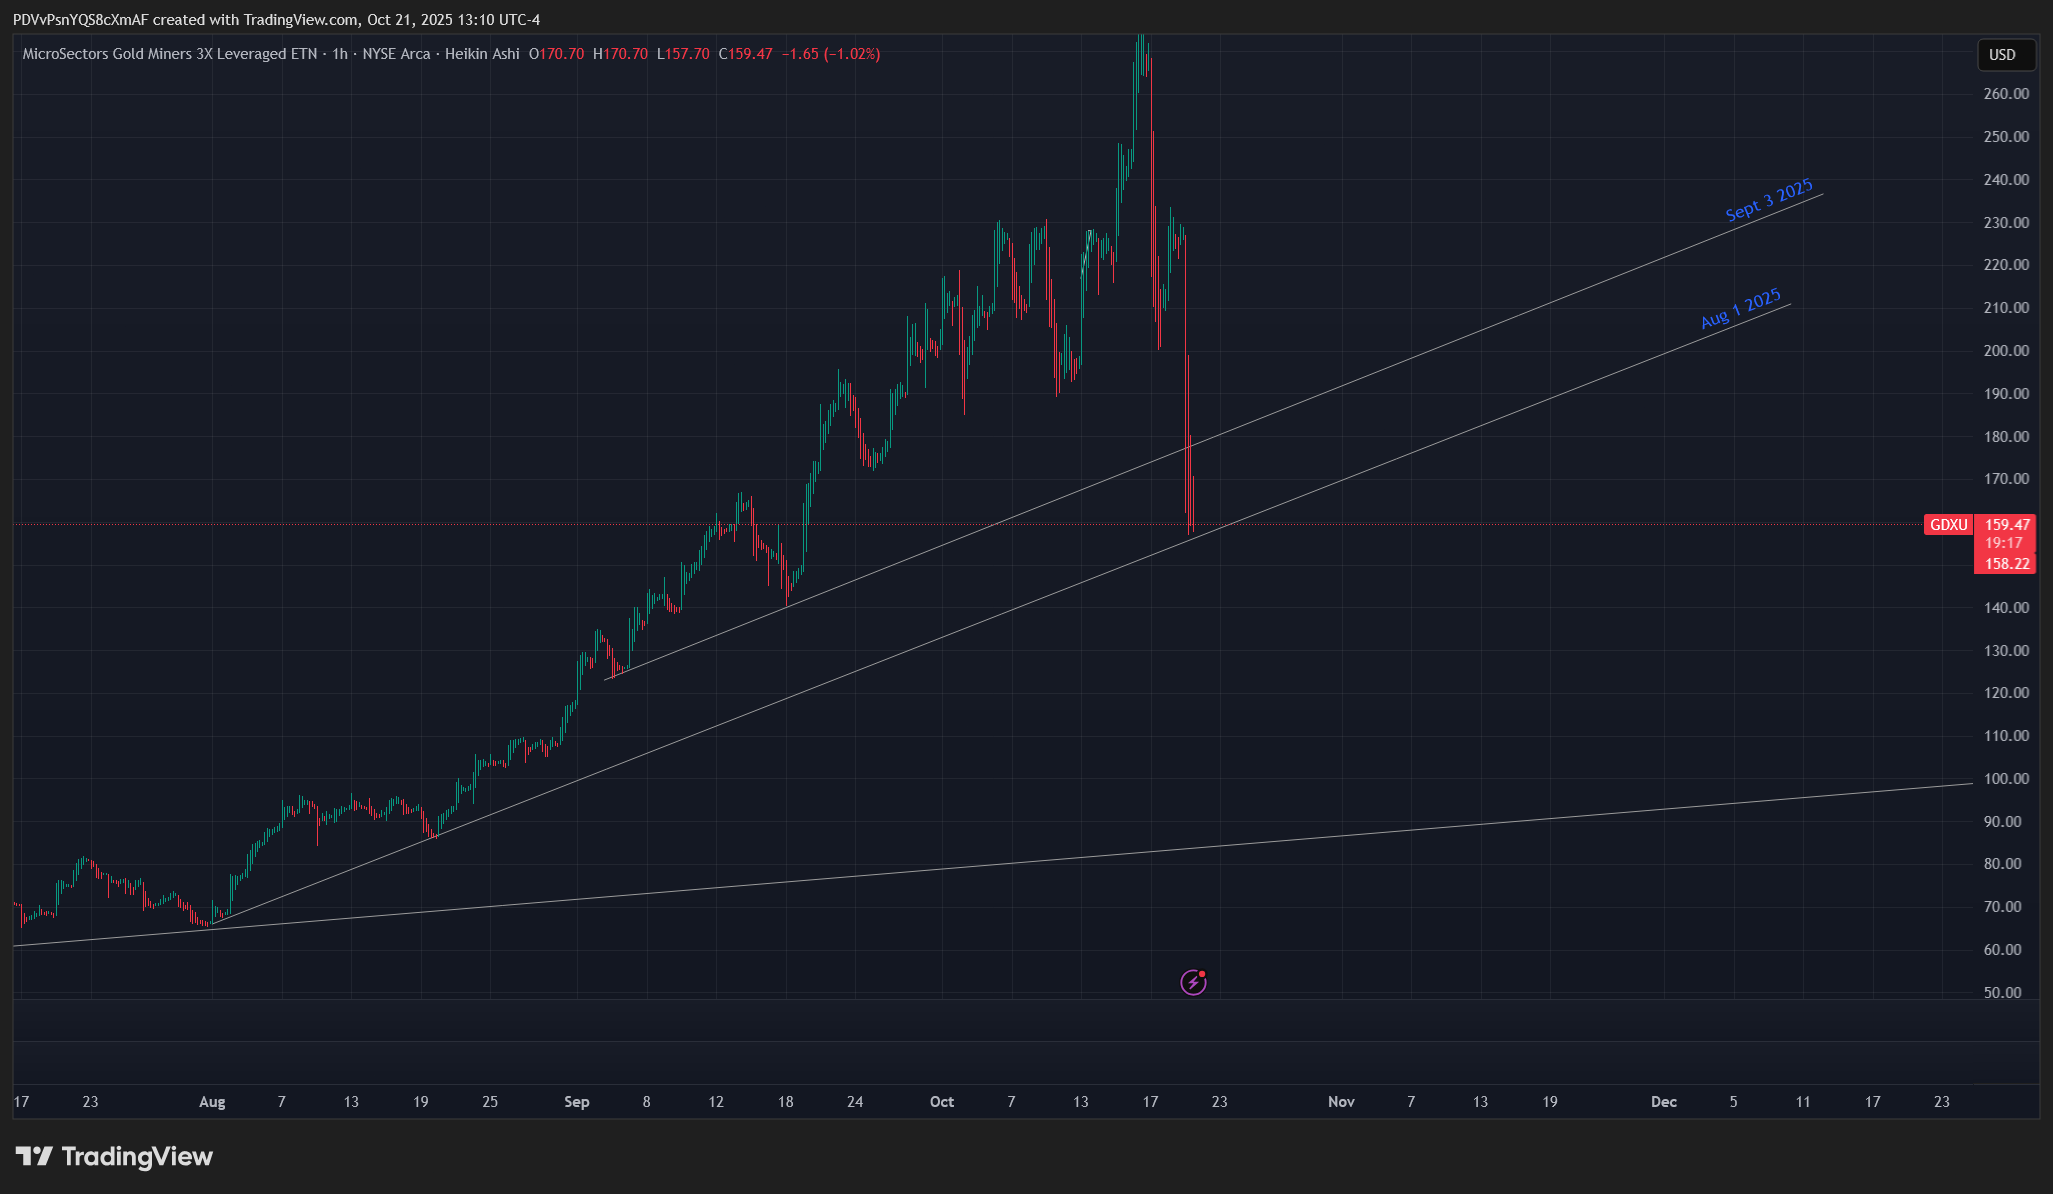Viewport: 2053px width, 1194px height.
Task: Click the Dec label on time axis
Action: click(1663, 1102)
